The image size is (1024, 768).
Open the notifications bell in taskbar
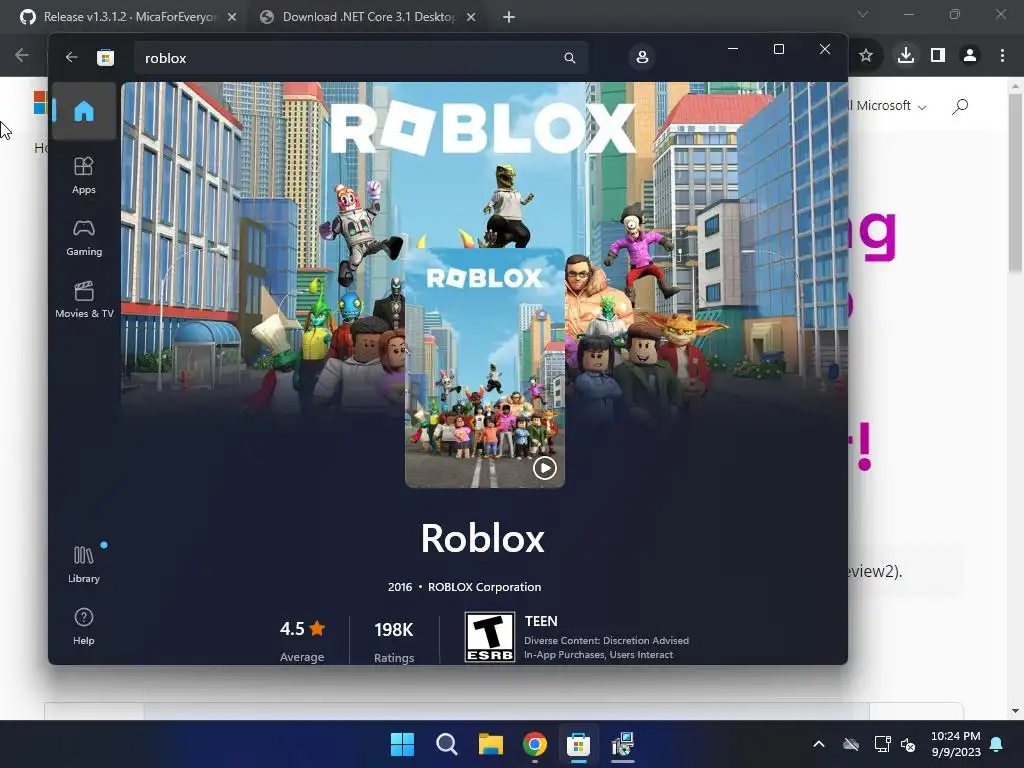tap(997, 744)
